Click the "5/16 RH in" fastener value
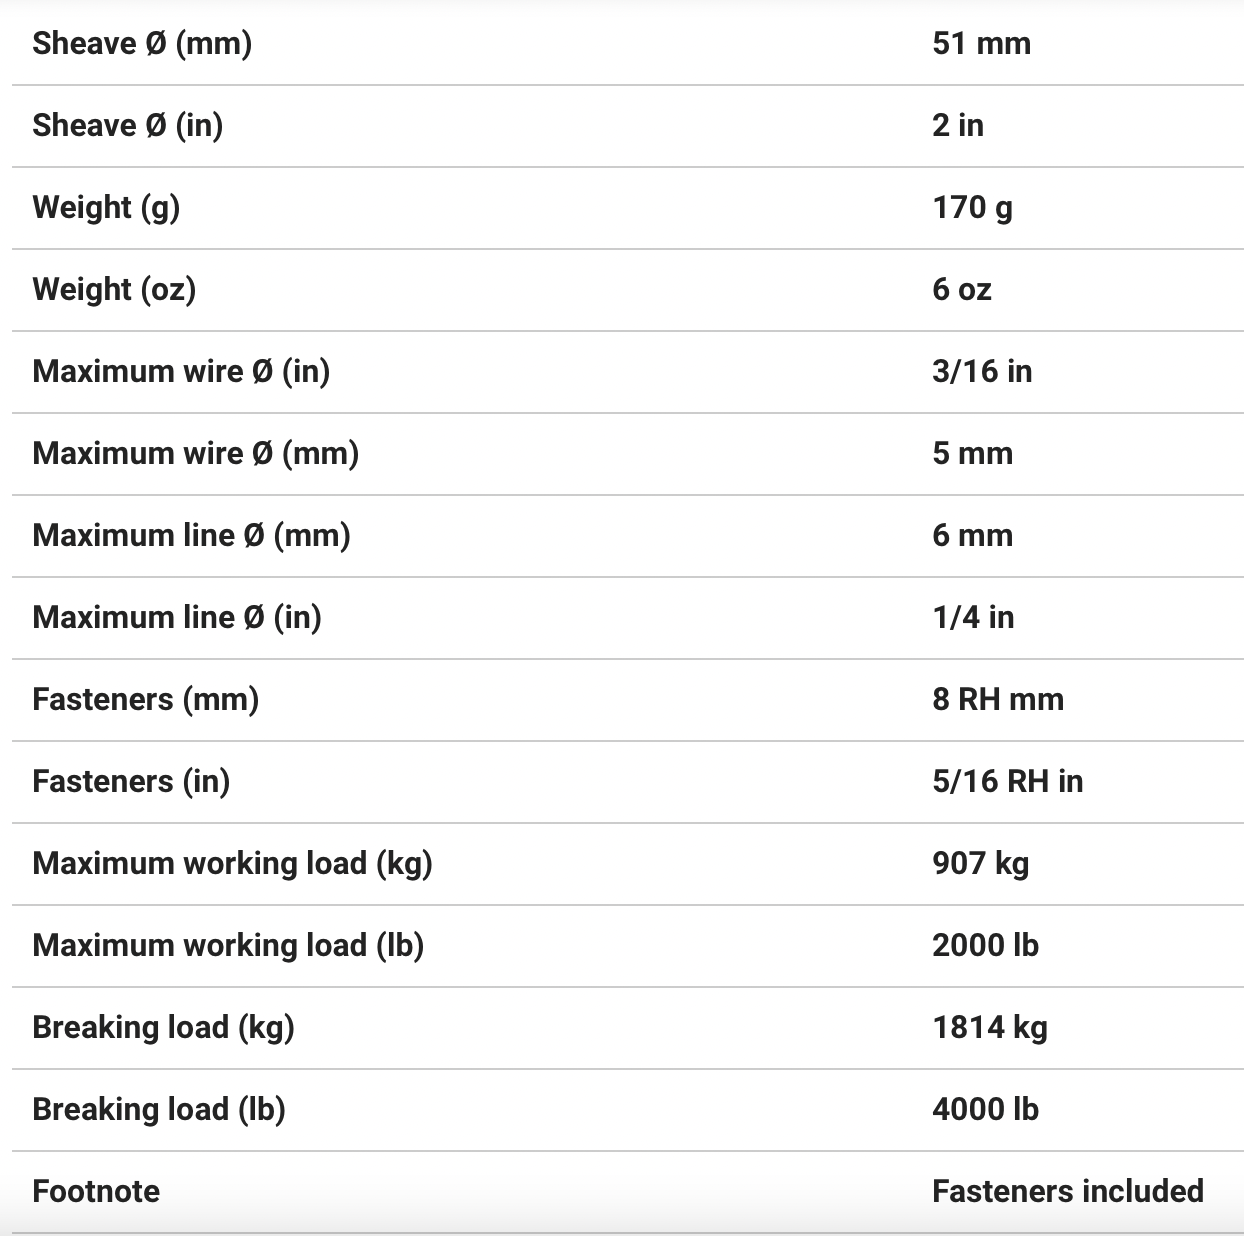This screenshot has width=1244, height=1236. [1007, 781]
